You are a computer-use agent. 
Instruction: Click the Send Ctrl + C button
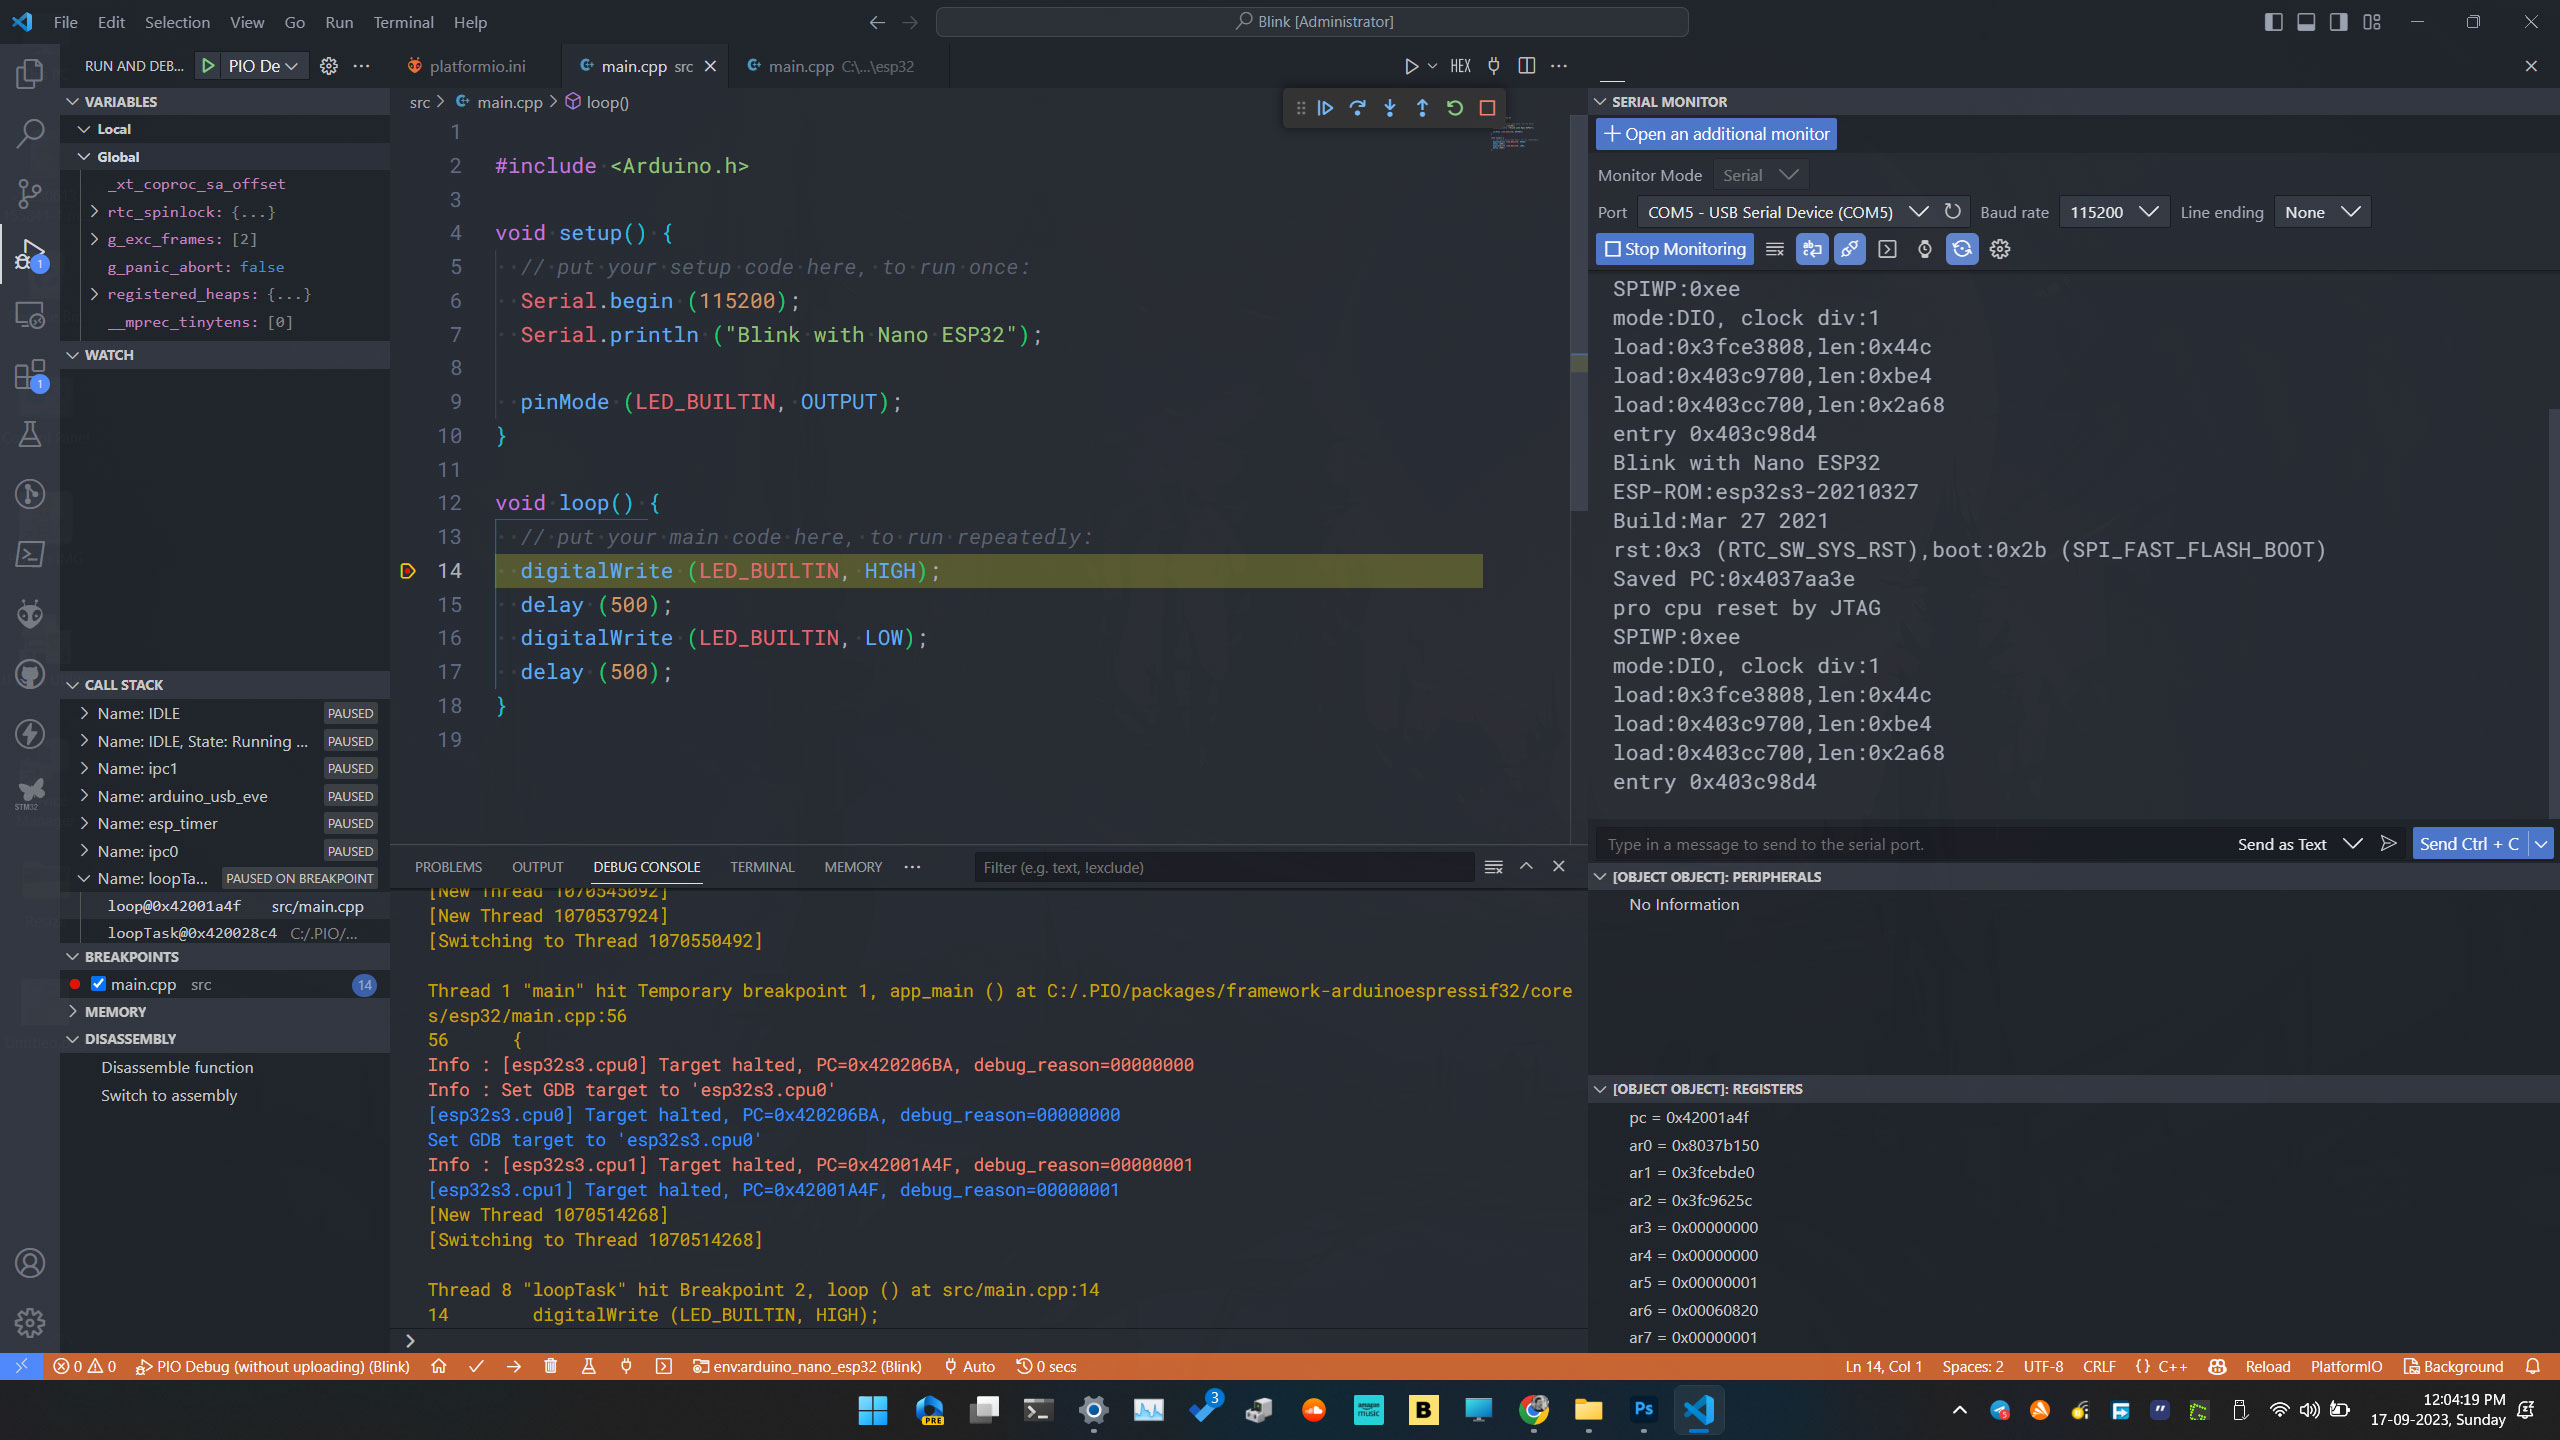pyautogui.click(x=2469, y=844)
